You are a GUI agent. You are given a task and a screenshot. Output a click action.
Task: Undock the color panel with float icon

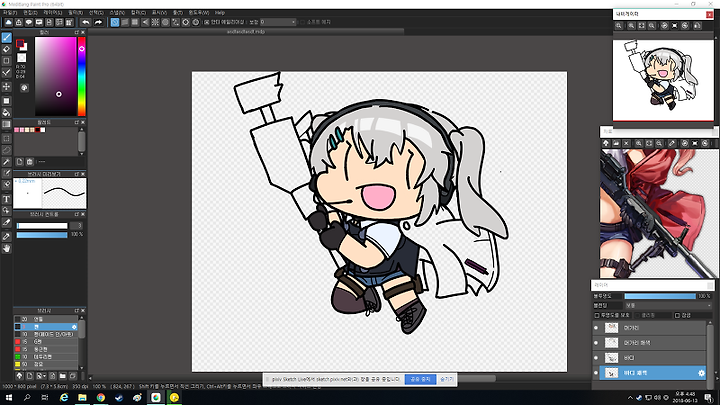(77, 33)
